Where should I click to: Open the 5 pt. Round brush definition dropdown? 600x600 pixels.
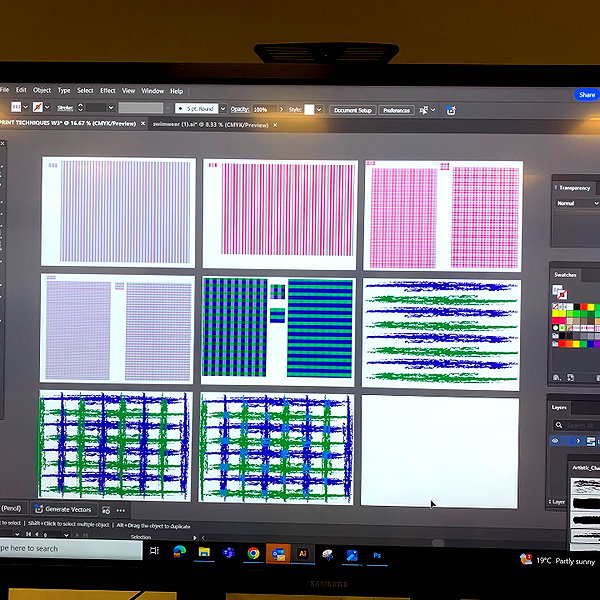pos(223,109)
